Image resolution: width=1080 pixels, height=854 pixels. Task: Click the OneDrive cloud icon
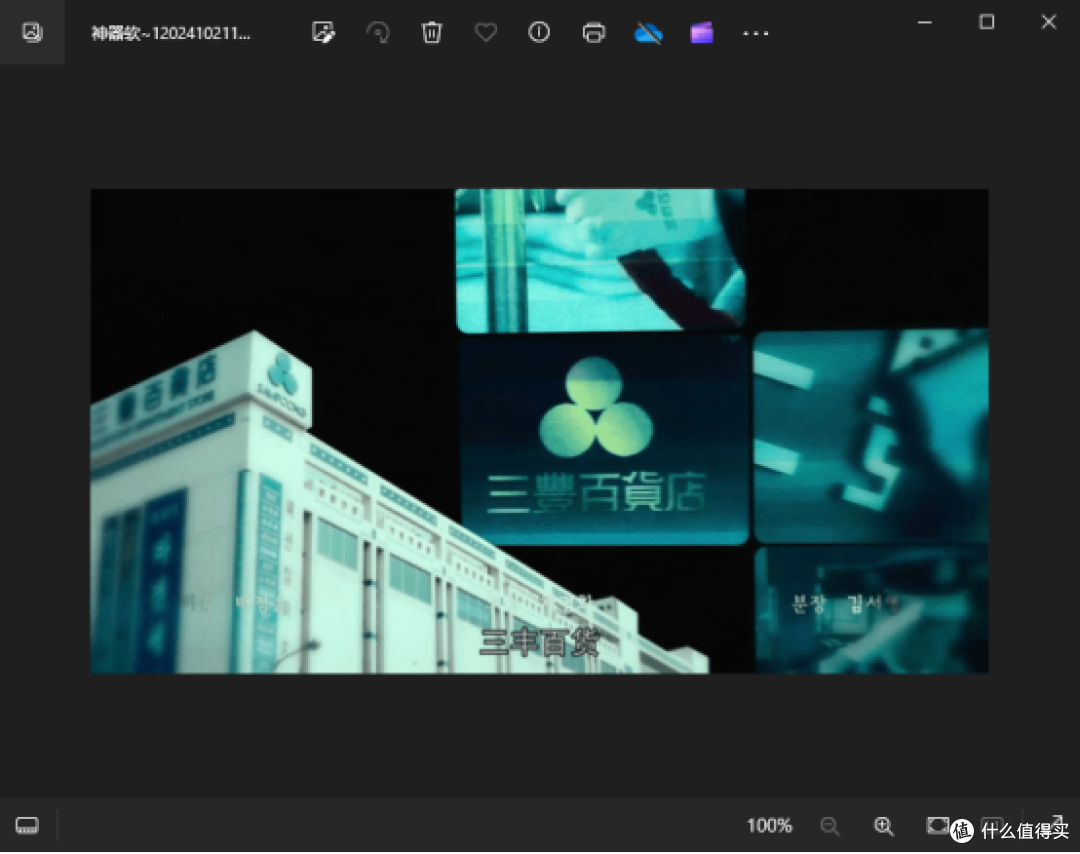coord(647,32)
